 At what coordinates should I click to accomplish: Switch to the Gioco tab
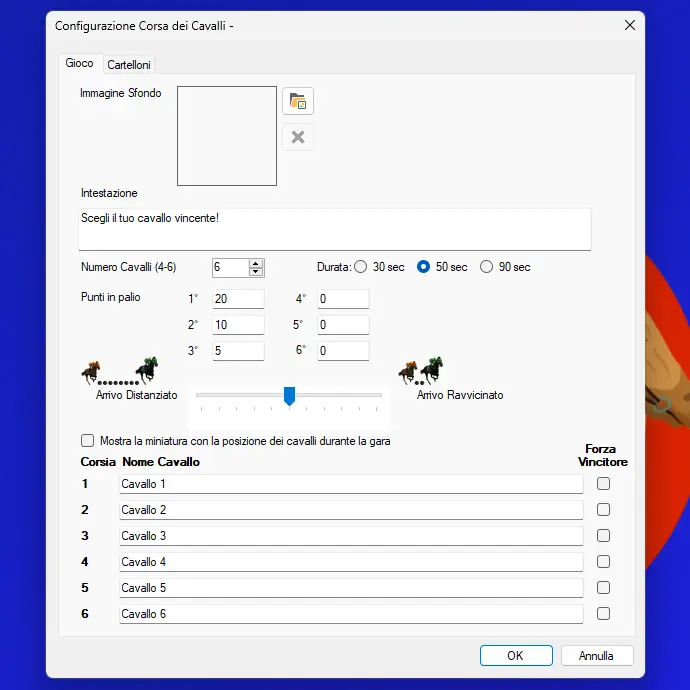tap(79, 63)
